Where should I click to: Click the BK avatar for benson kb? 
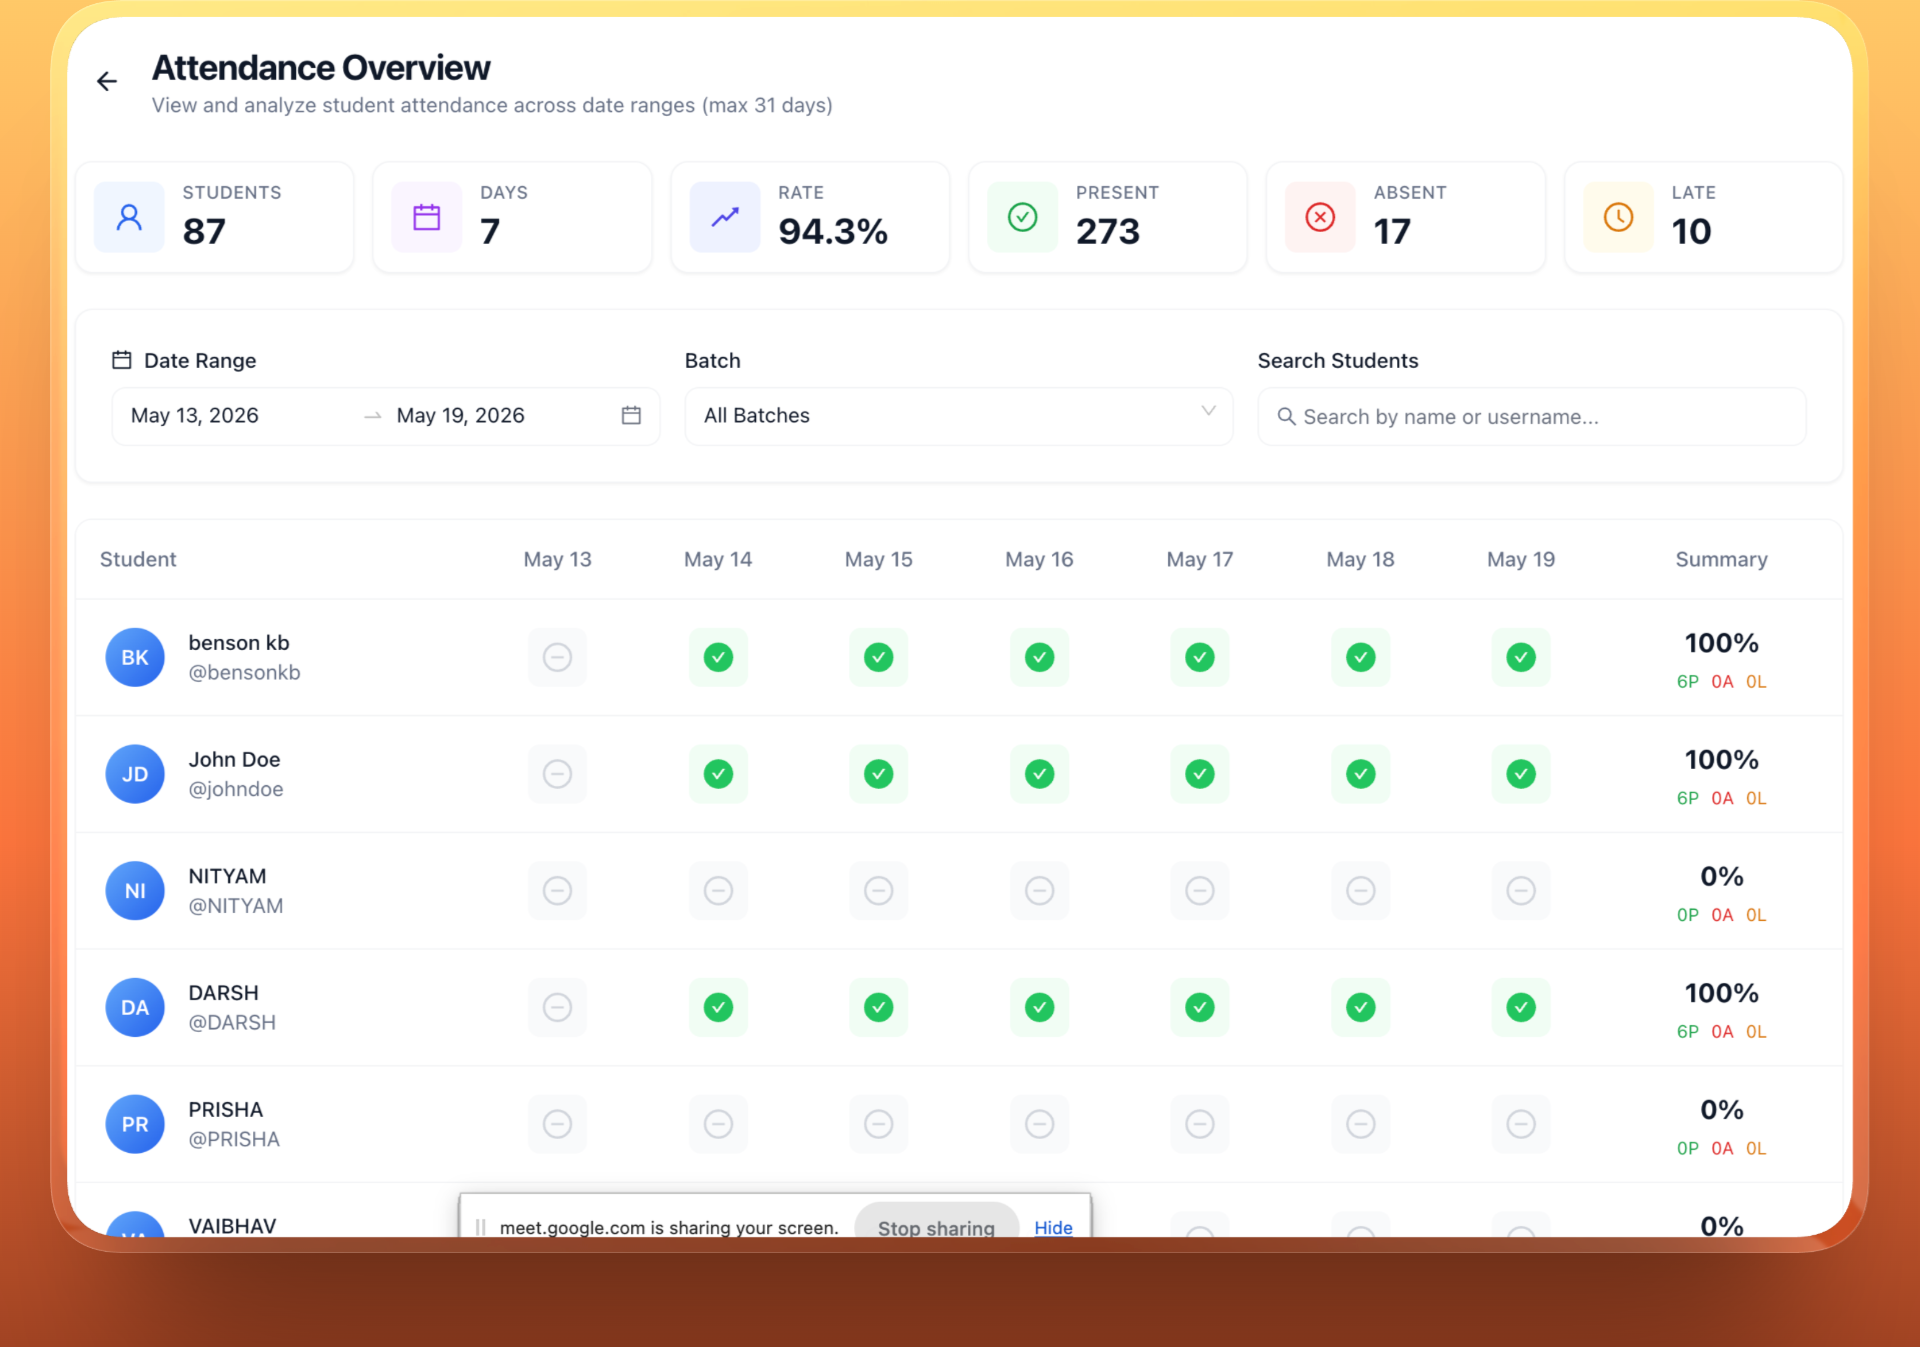click(135, 657)
